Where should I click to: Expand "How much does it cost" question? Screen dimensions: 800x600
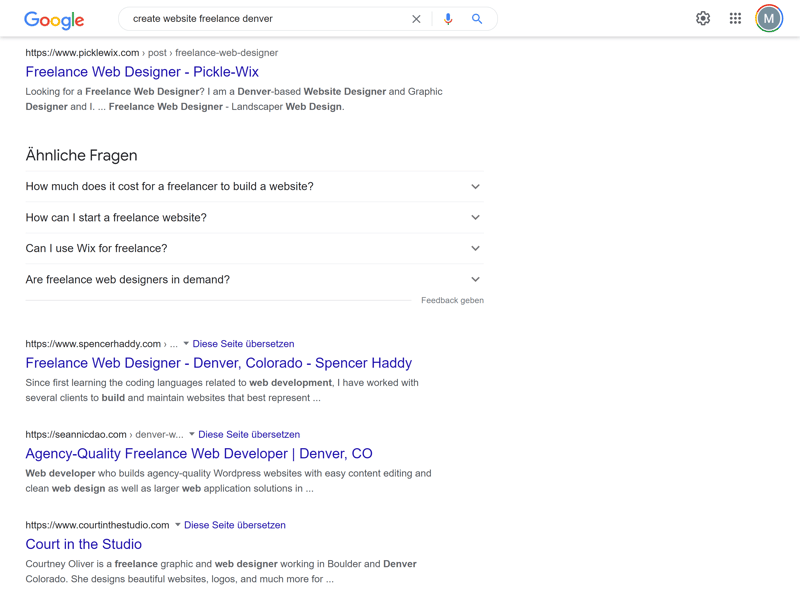point(255,186)
